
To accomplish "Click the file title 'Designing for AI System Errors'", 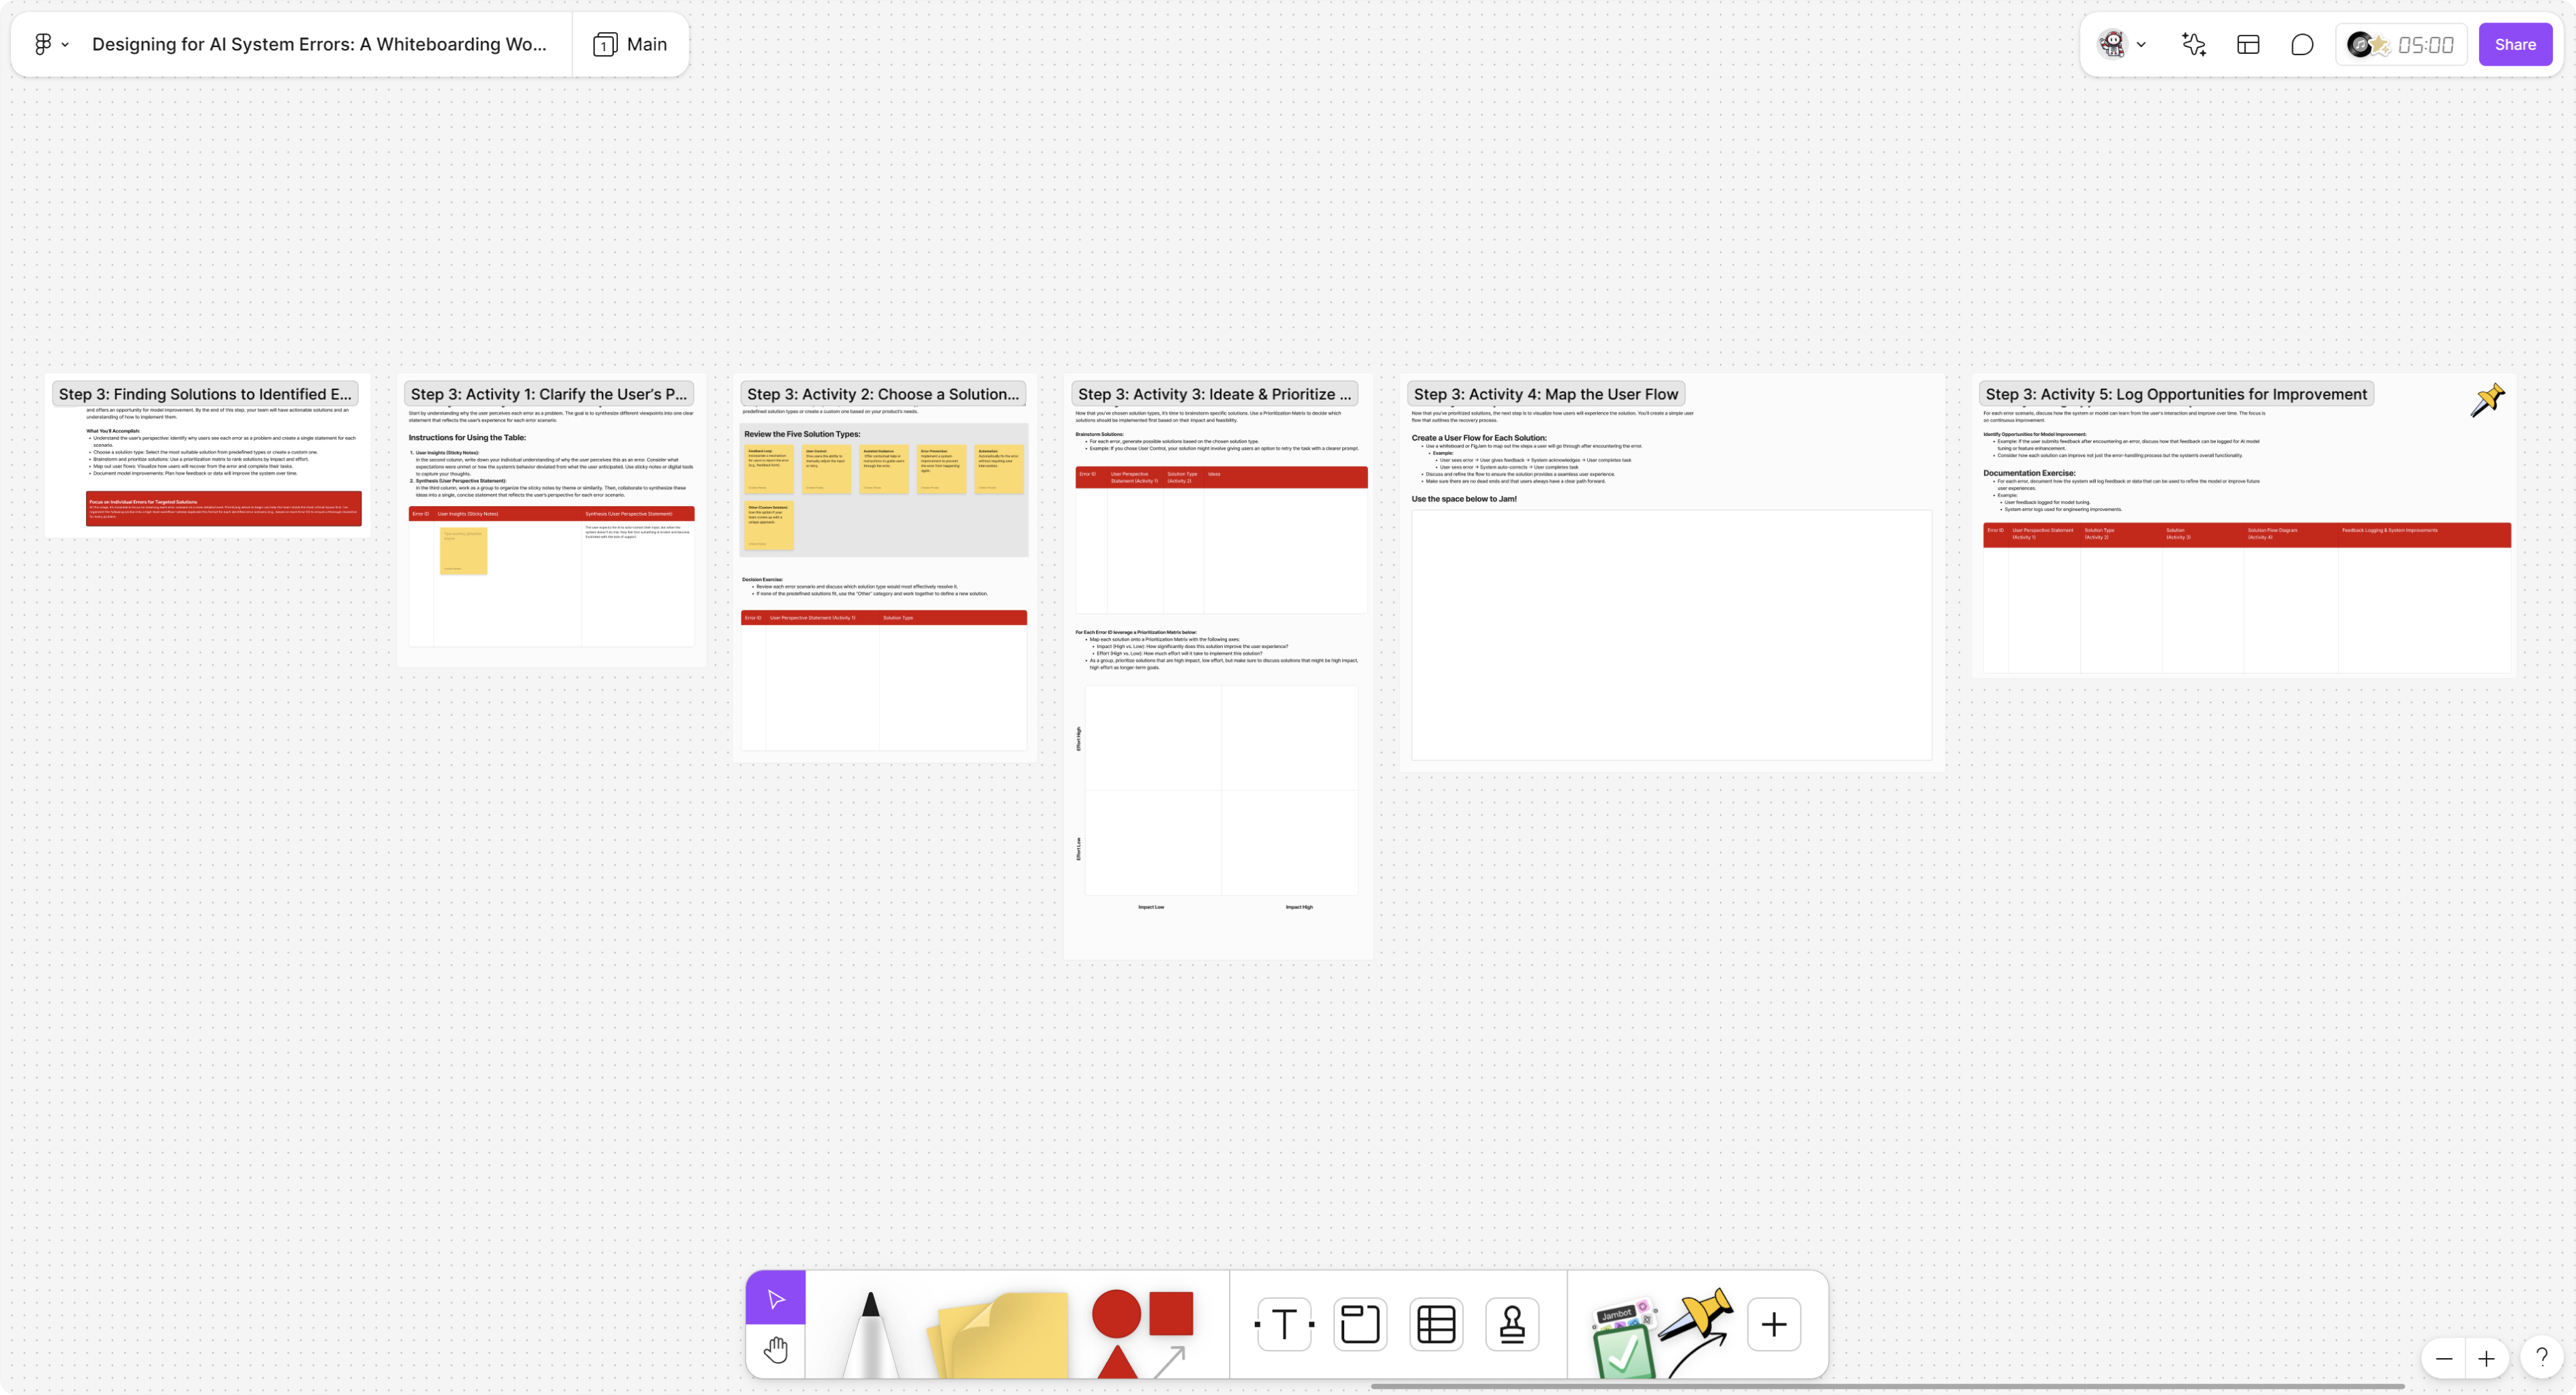I will (x=319, y=44).
